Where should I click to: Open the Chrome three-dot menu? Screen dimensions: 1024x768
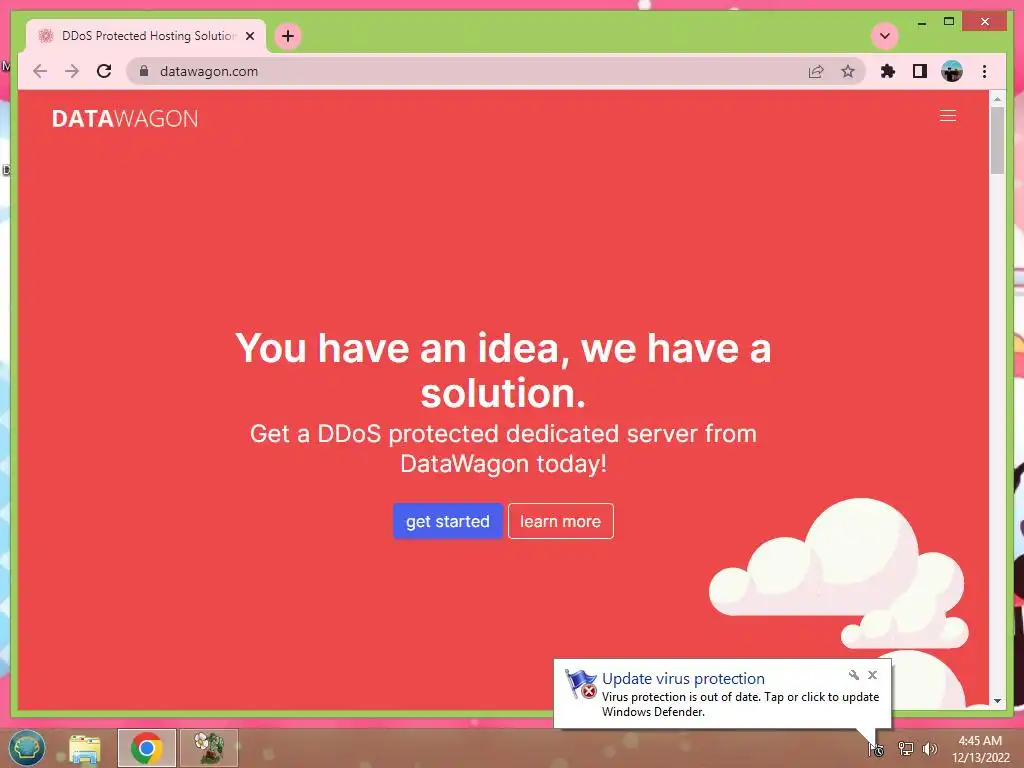tap(985, 71)
